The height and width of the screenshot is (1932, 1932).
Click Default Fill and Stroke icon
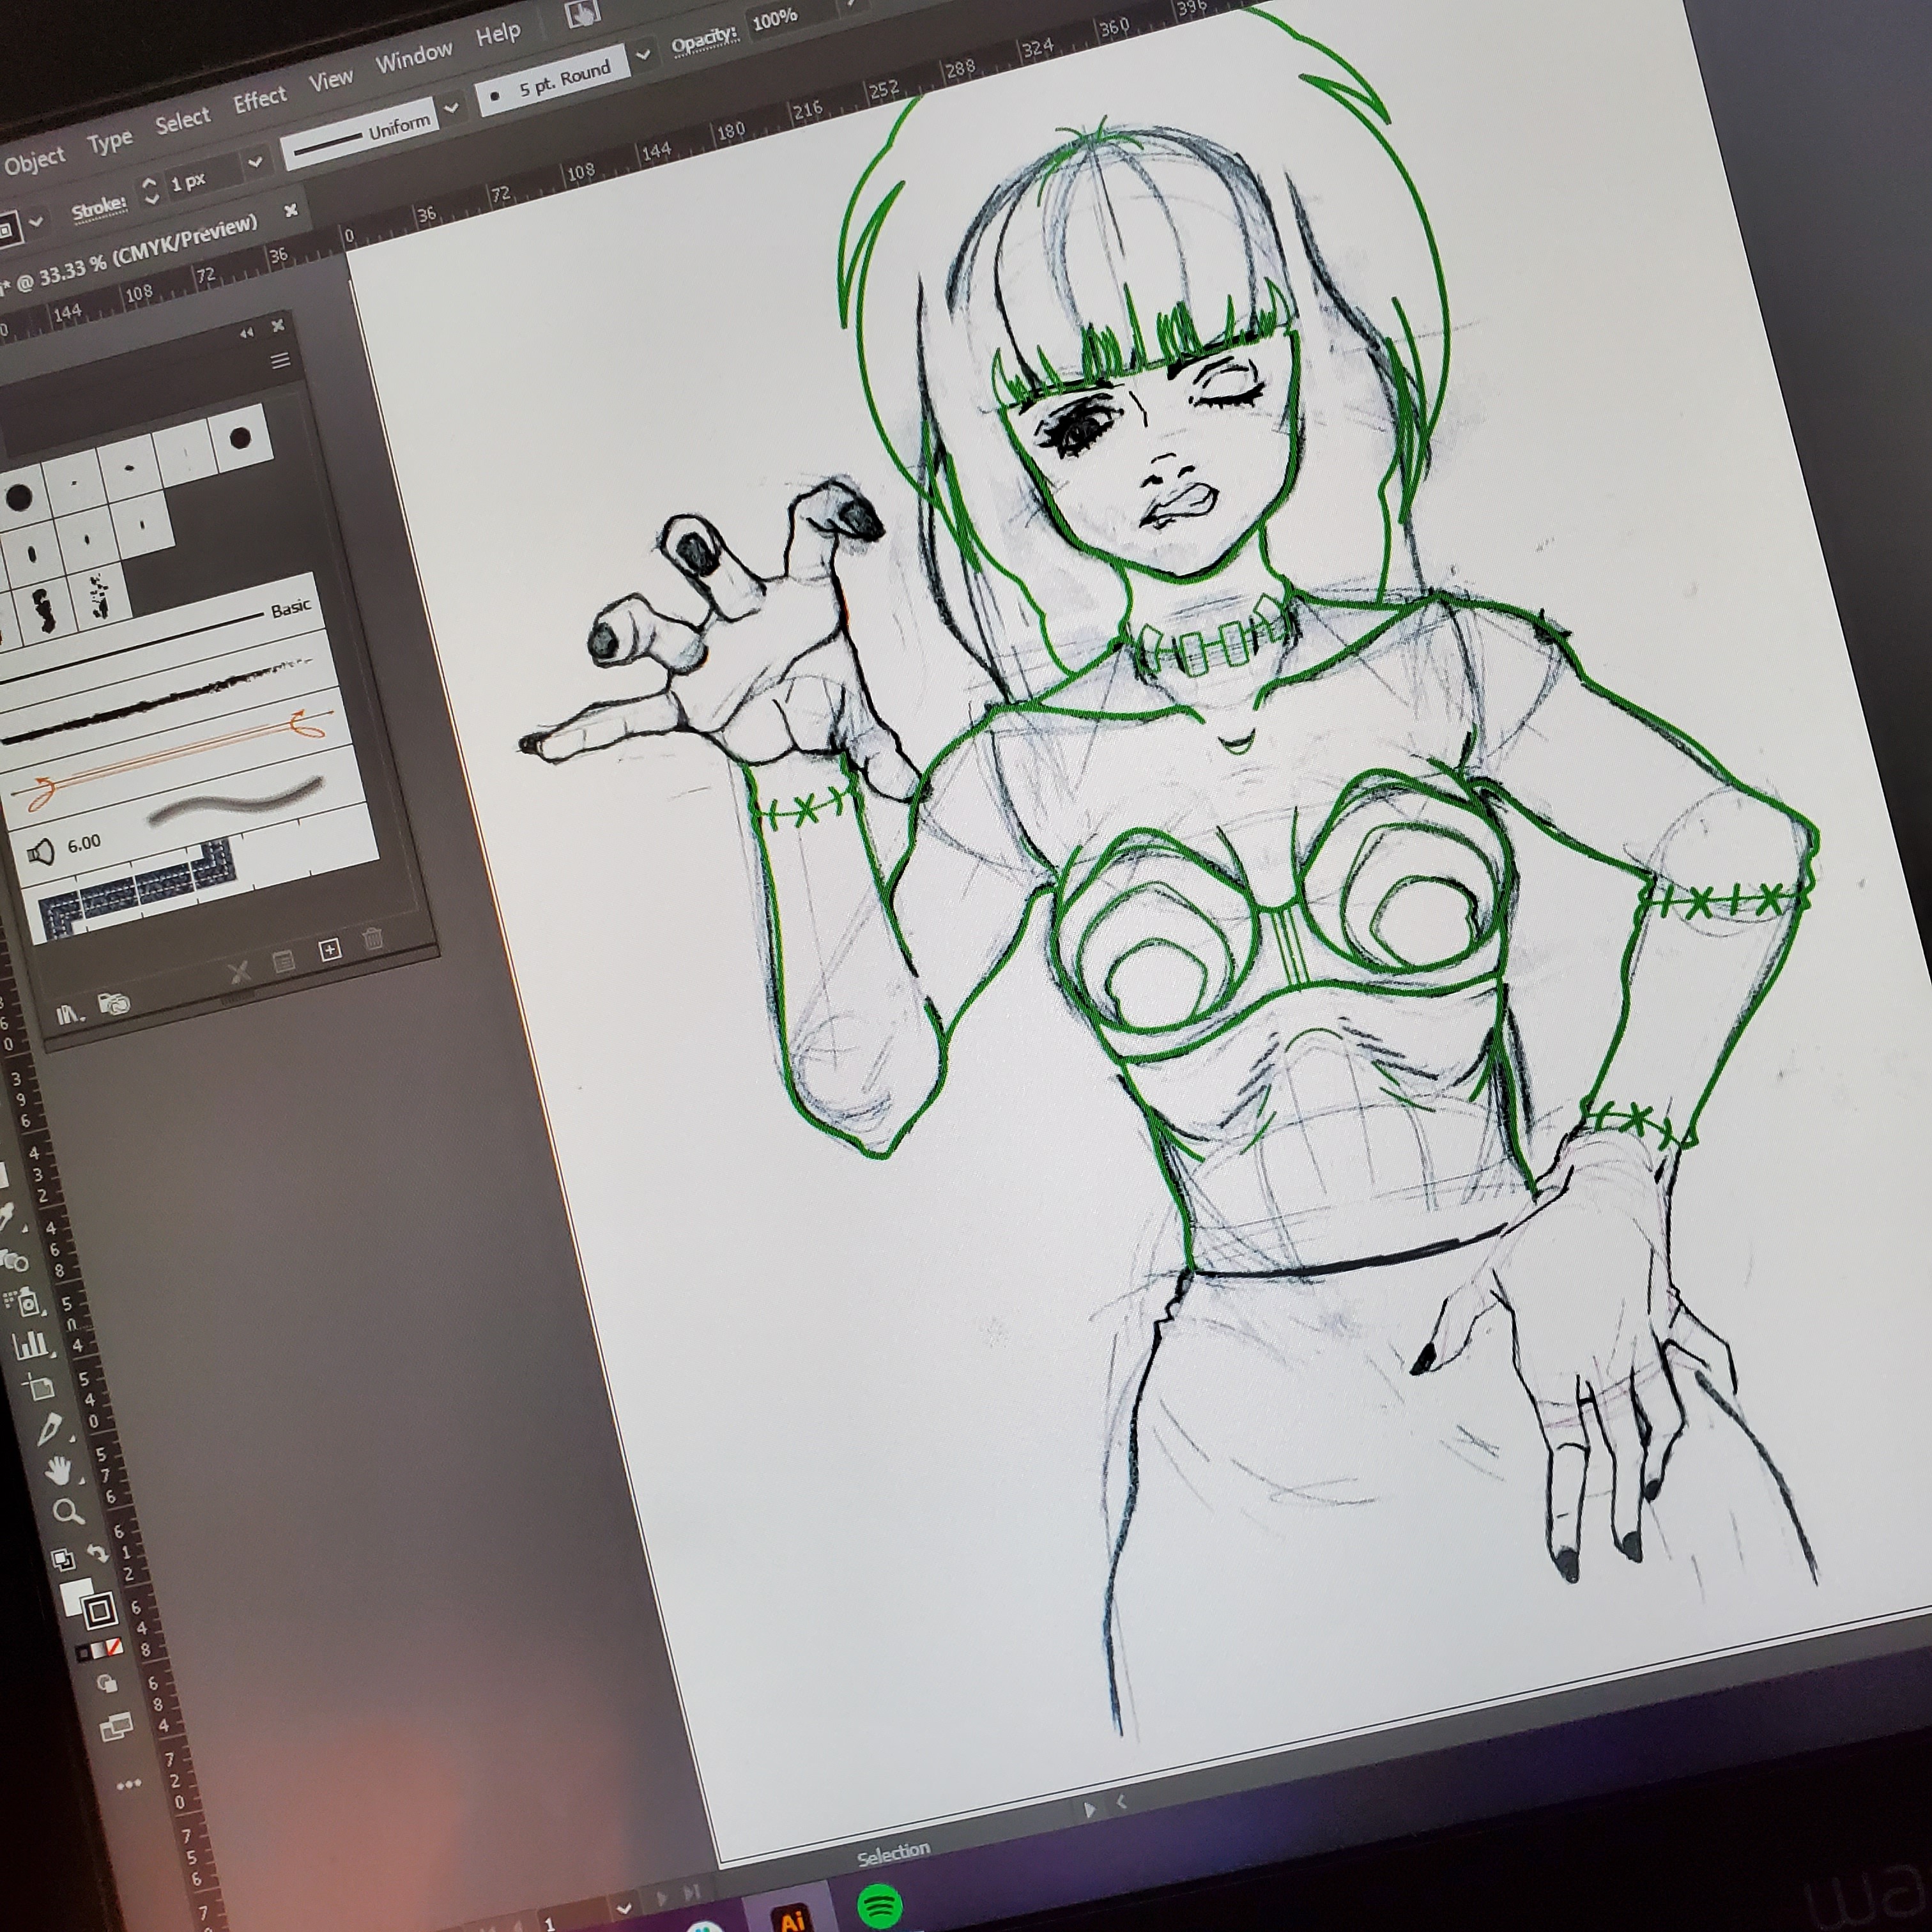[63, 1559]
